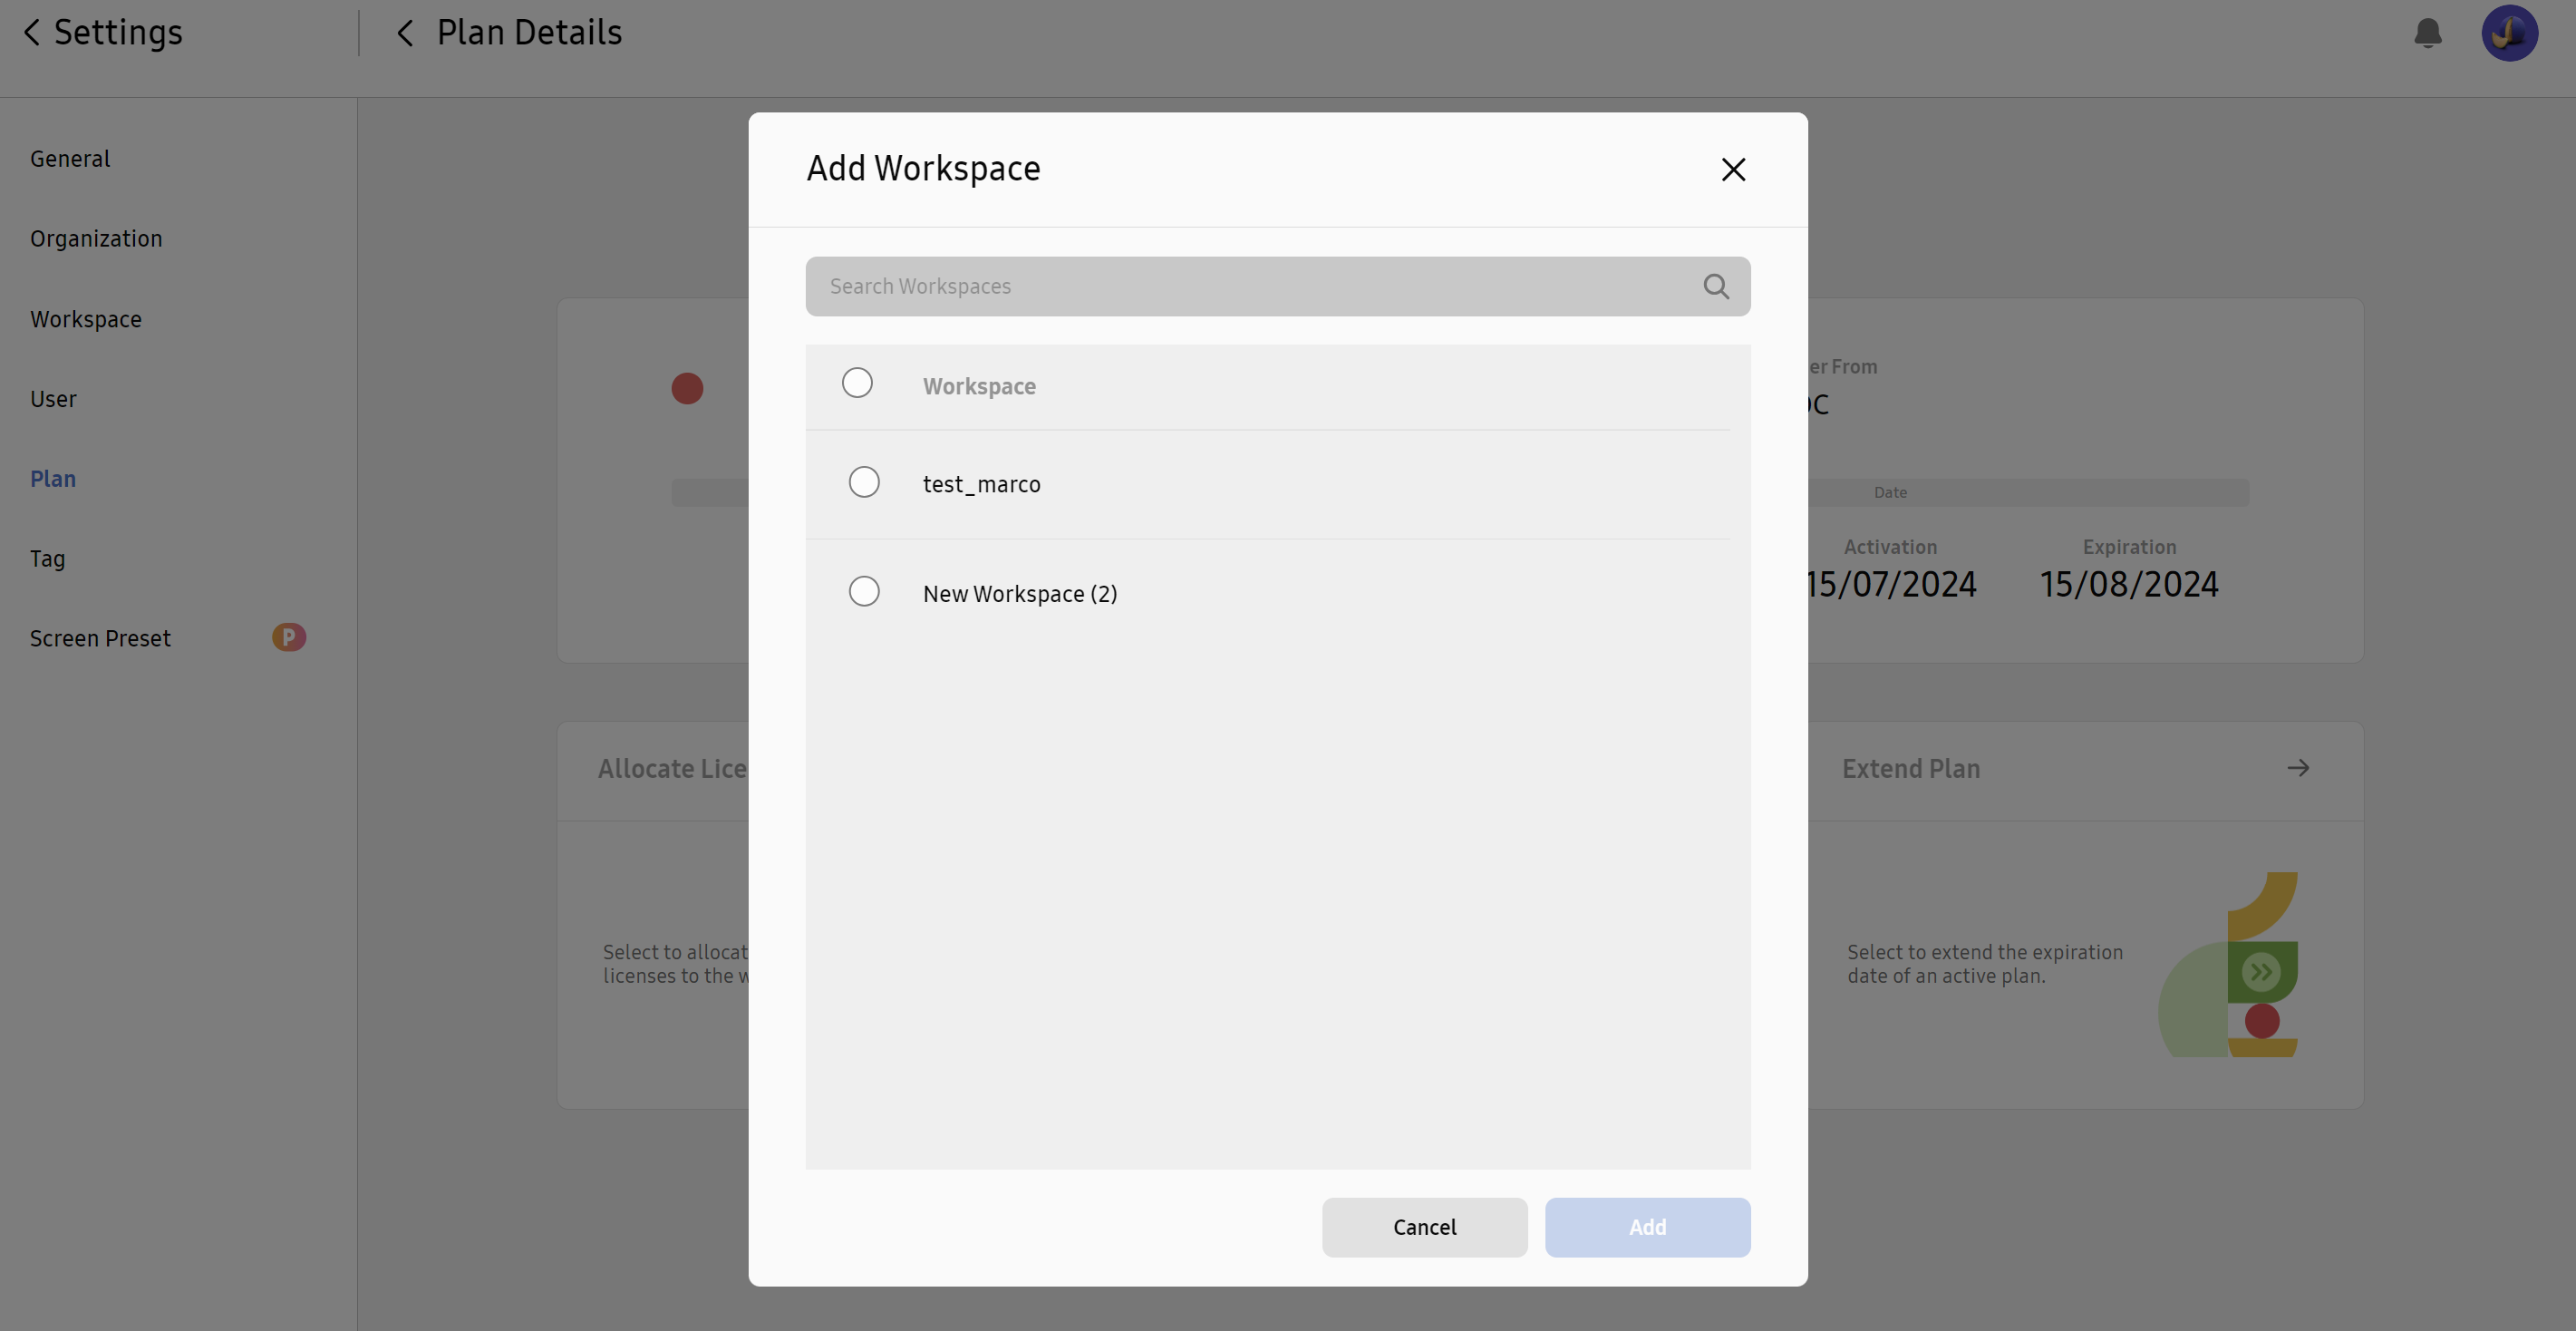Select all using Workspace header radio
Viewport: 2576px width, 1331px height.
click(857, 383)
